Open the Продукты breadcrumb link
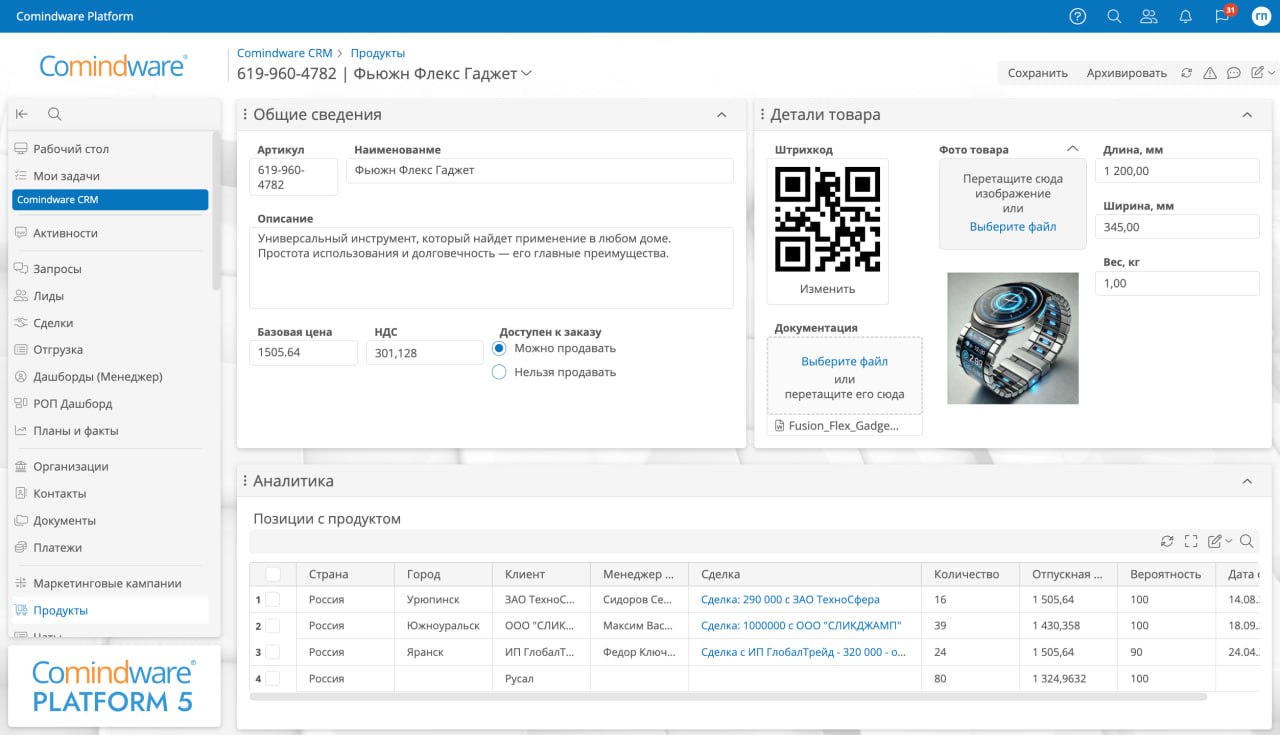The height and width of the screenshot is (735, 1280). (378, 53)
